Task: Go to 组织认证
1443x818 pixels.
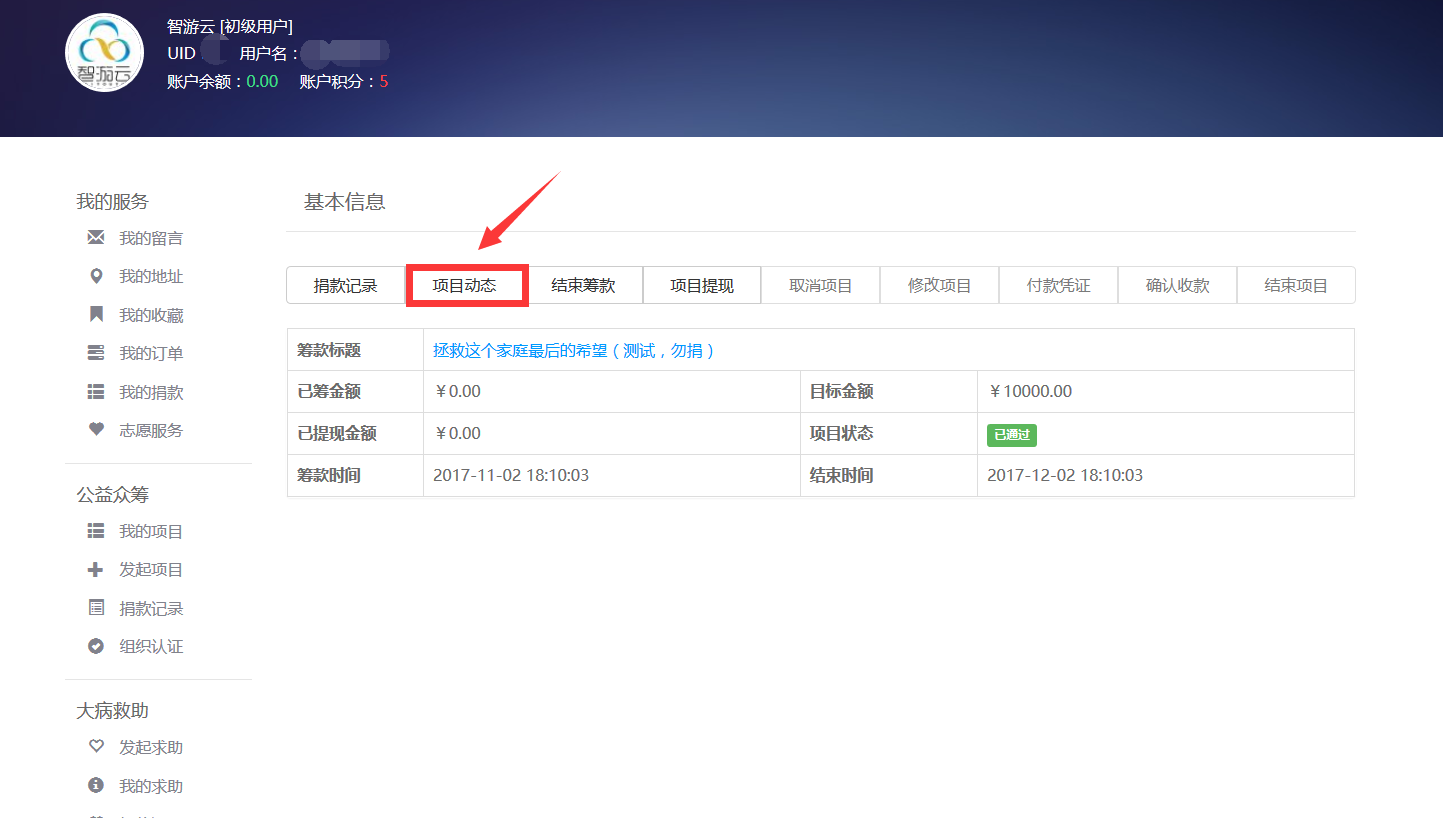Action: pos(151,646)
